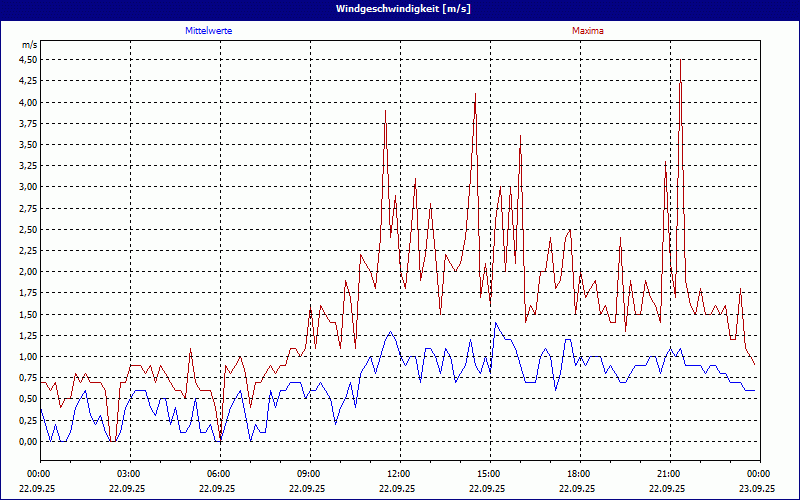Select the 15:00 time axis label
This screenshot has width=800, height=500.
tap(489, 474)
